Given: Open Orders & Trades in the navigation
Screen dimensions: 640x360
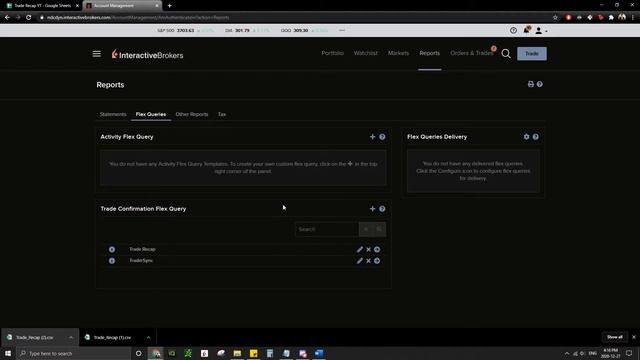Looking at the screenshot, I should (x=472, y=53).
